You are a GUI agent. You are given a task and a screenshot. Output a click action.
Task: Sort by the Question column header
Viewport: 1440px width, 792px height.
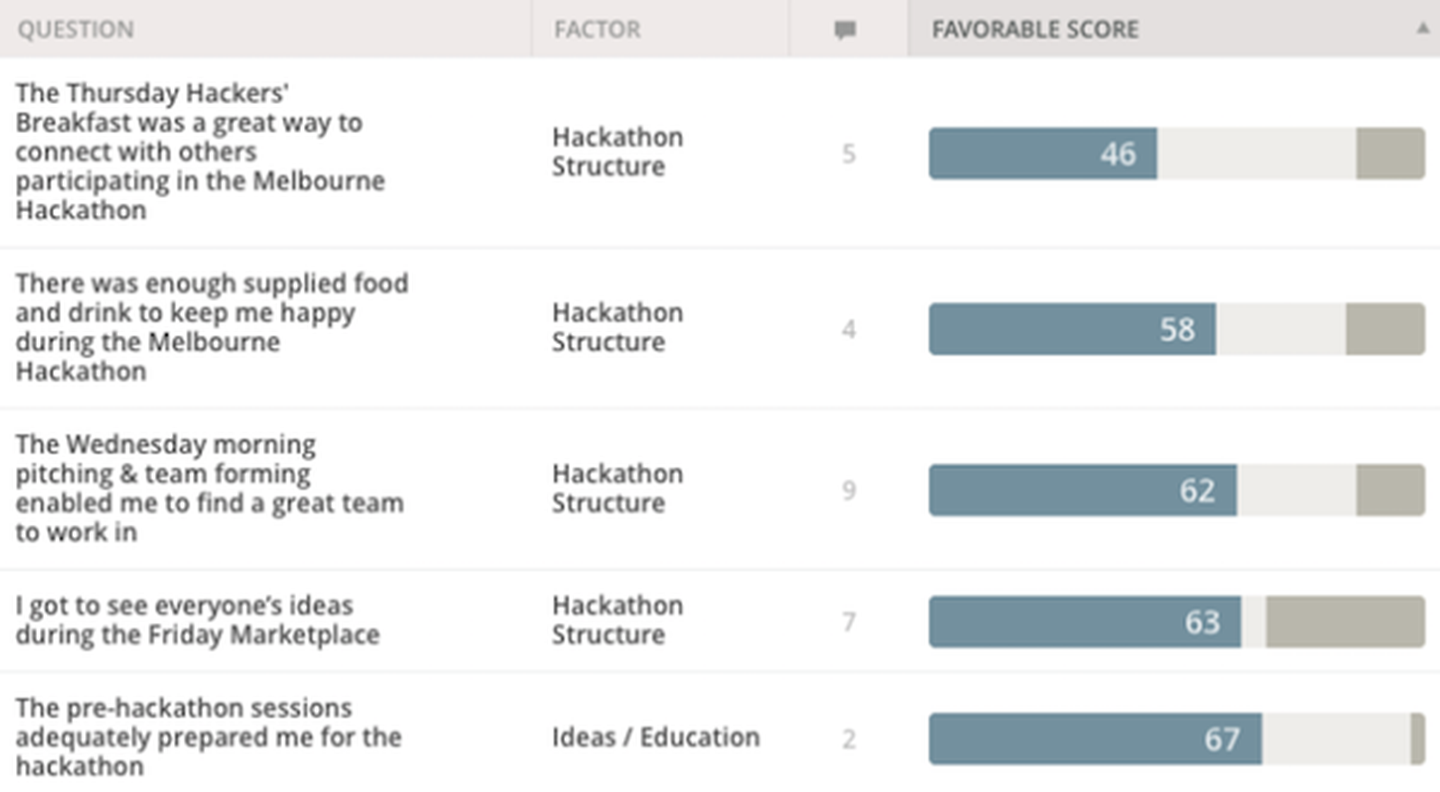pyautogui.click(x=75, y=30)
